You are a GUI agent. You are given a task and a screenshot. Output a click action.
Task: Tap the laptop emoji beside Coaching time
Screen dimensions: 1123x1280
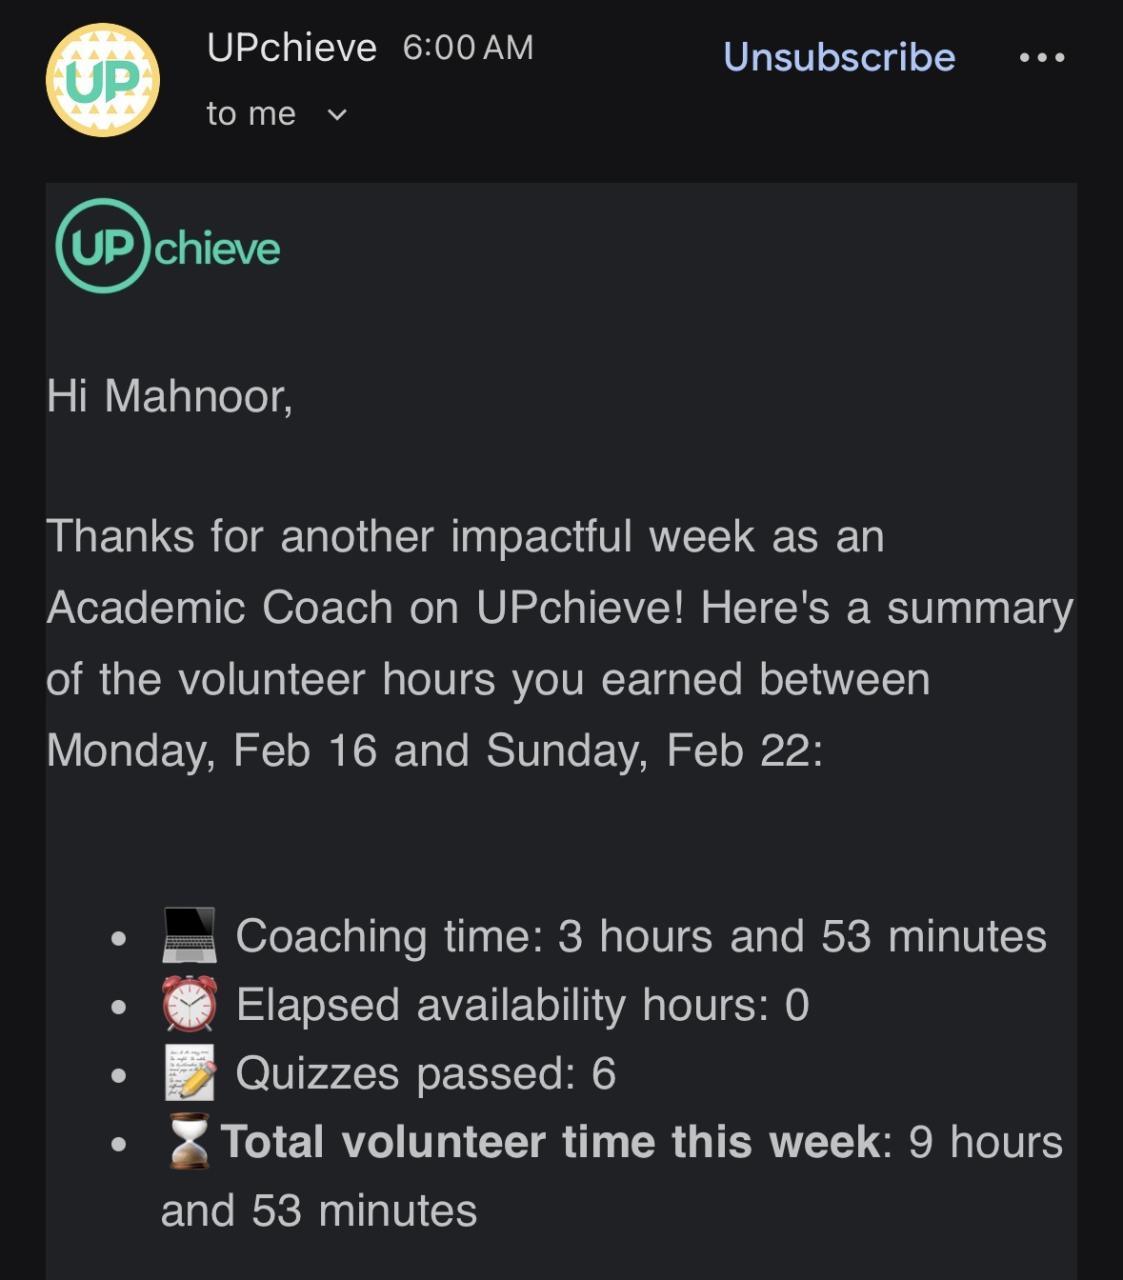point(189,936)
